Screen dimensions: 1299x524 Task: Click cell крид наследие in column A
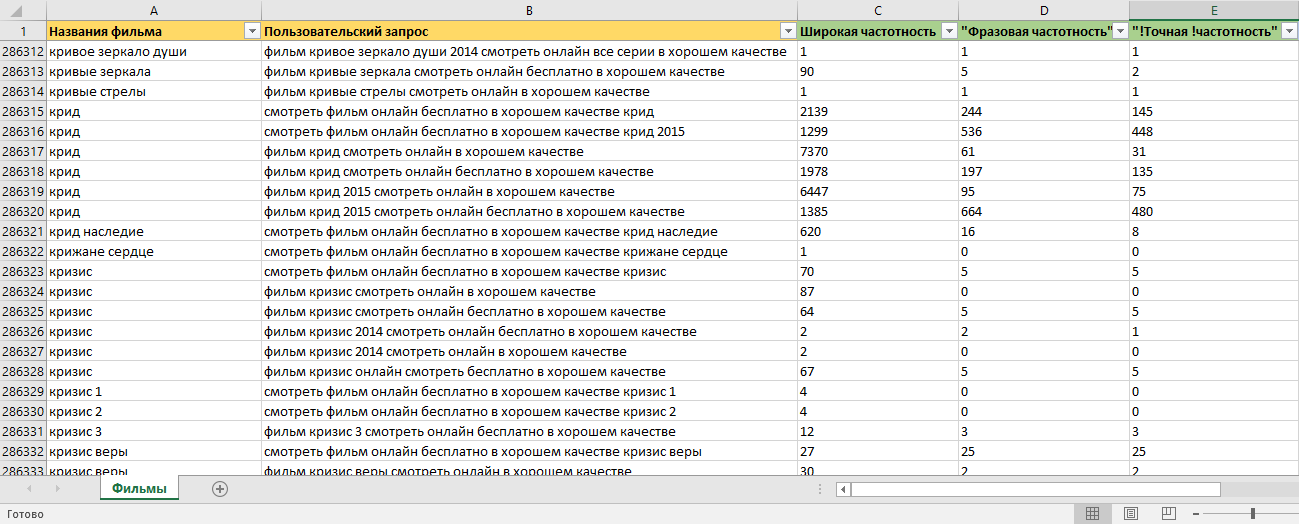(154, 232)
